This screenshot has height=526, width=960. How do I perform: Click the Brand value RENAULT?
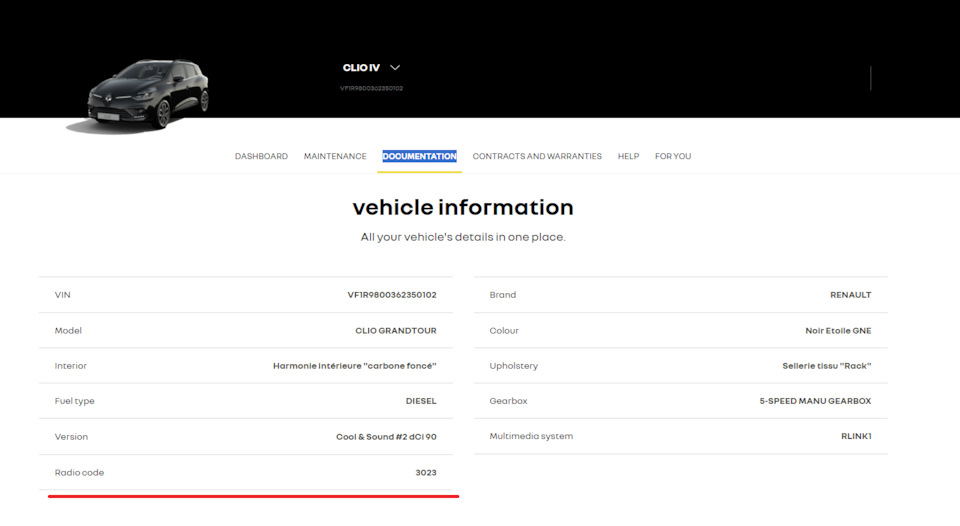coord(850,295)
